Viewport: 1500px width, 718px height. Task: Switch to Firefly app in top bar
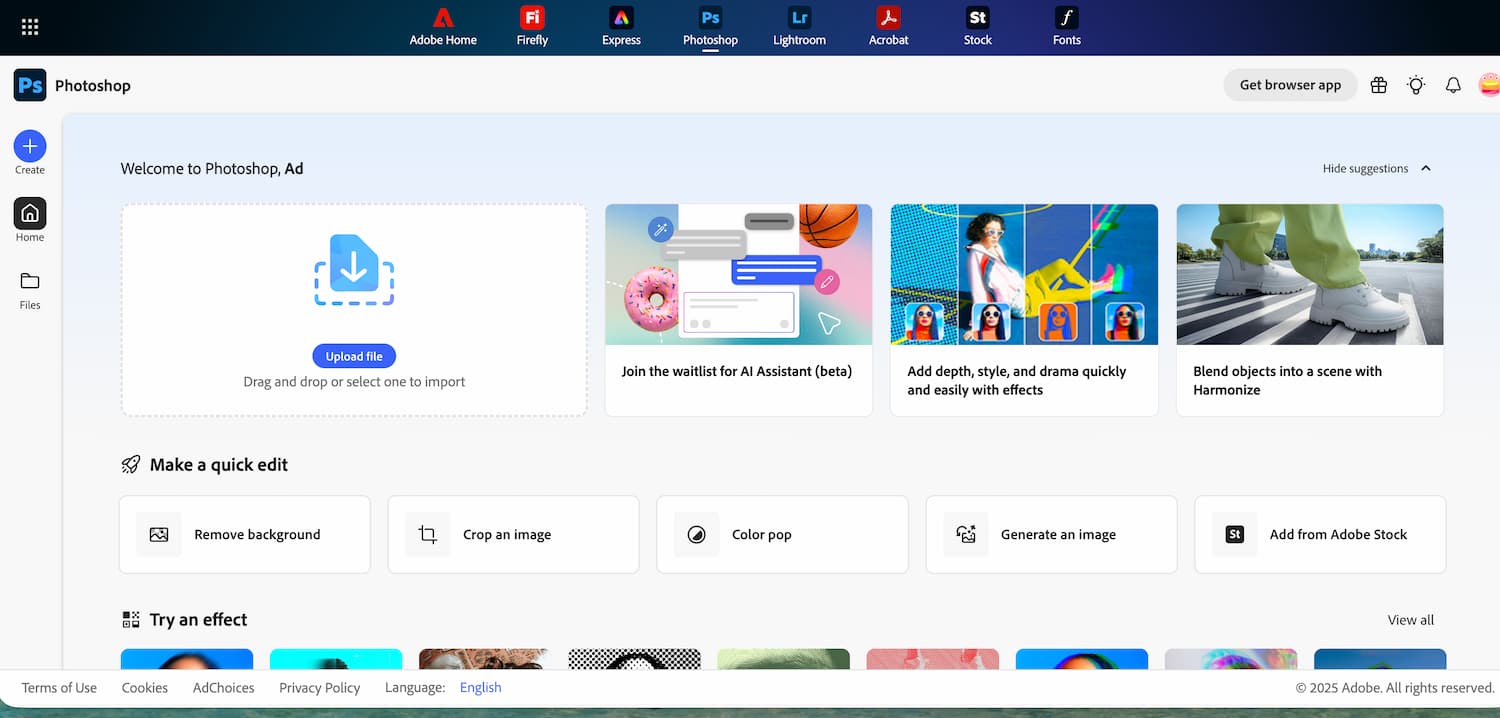pos(532,27)
